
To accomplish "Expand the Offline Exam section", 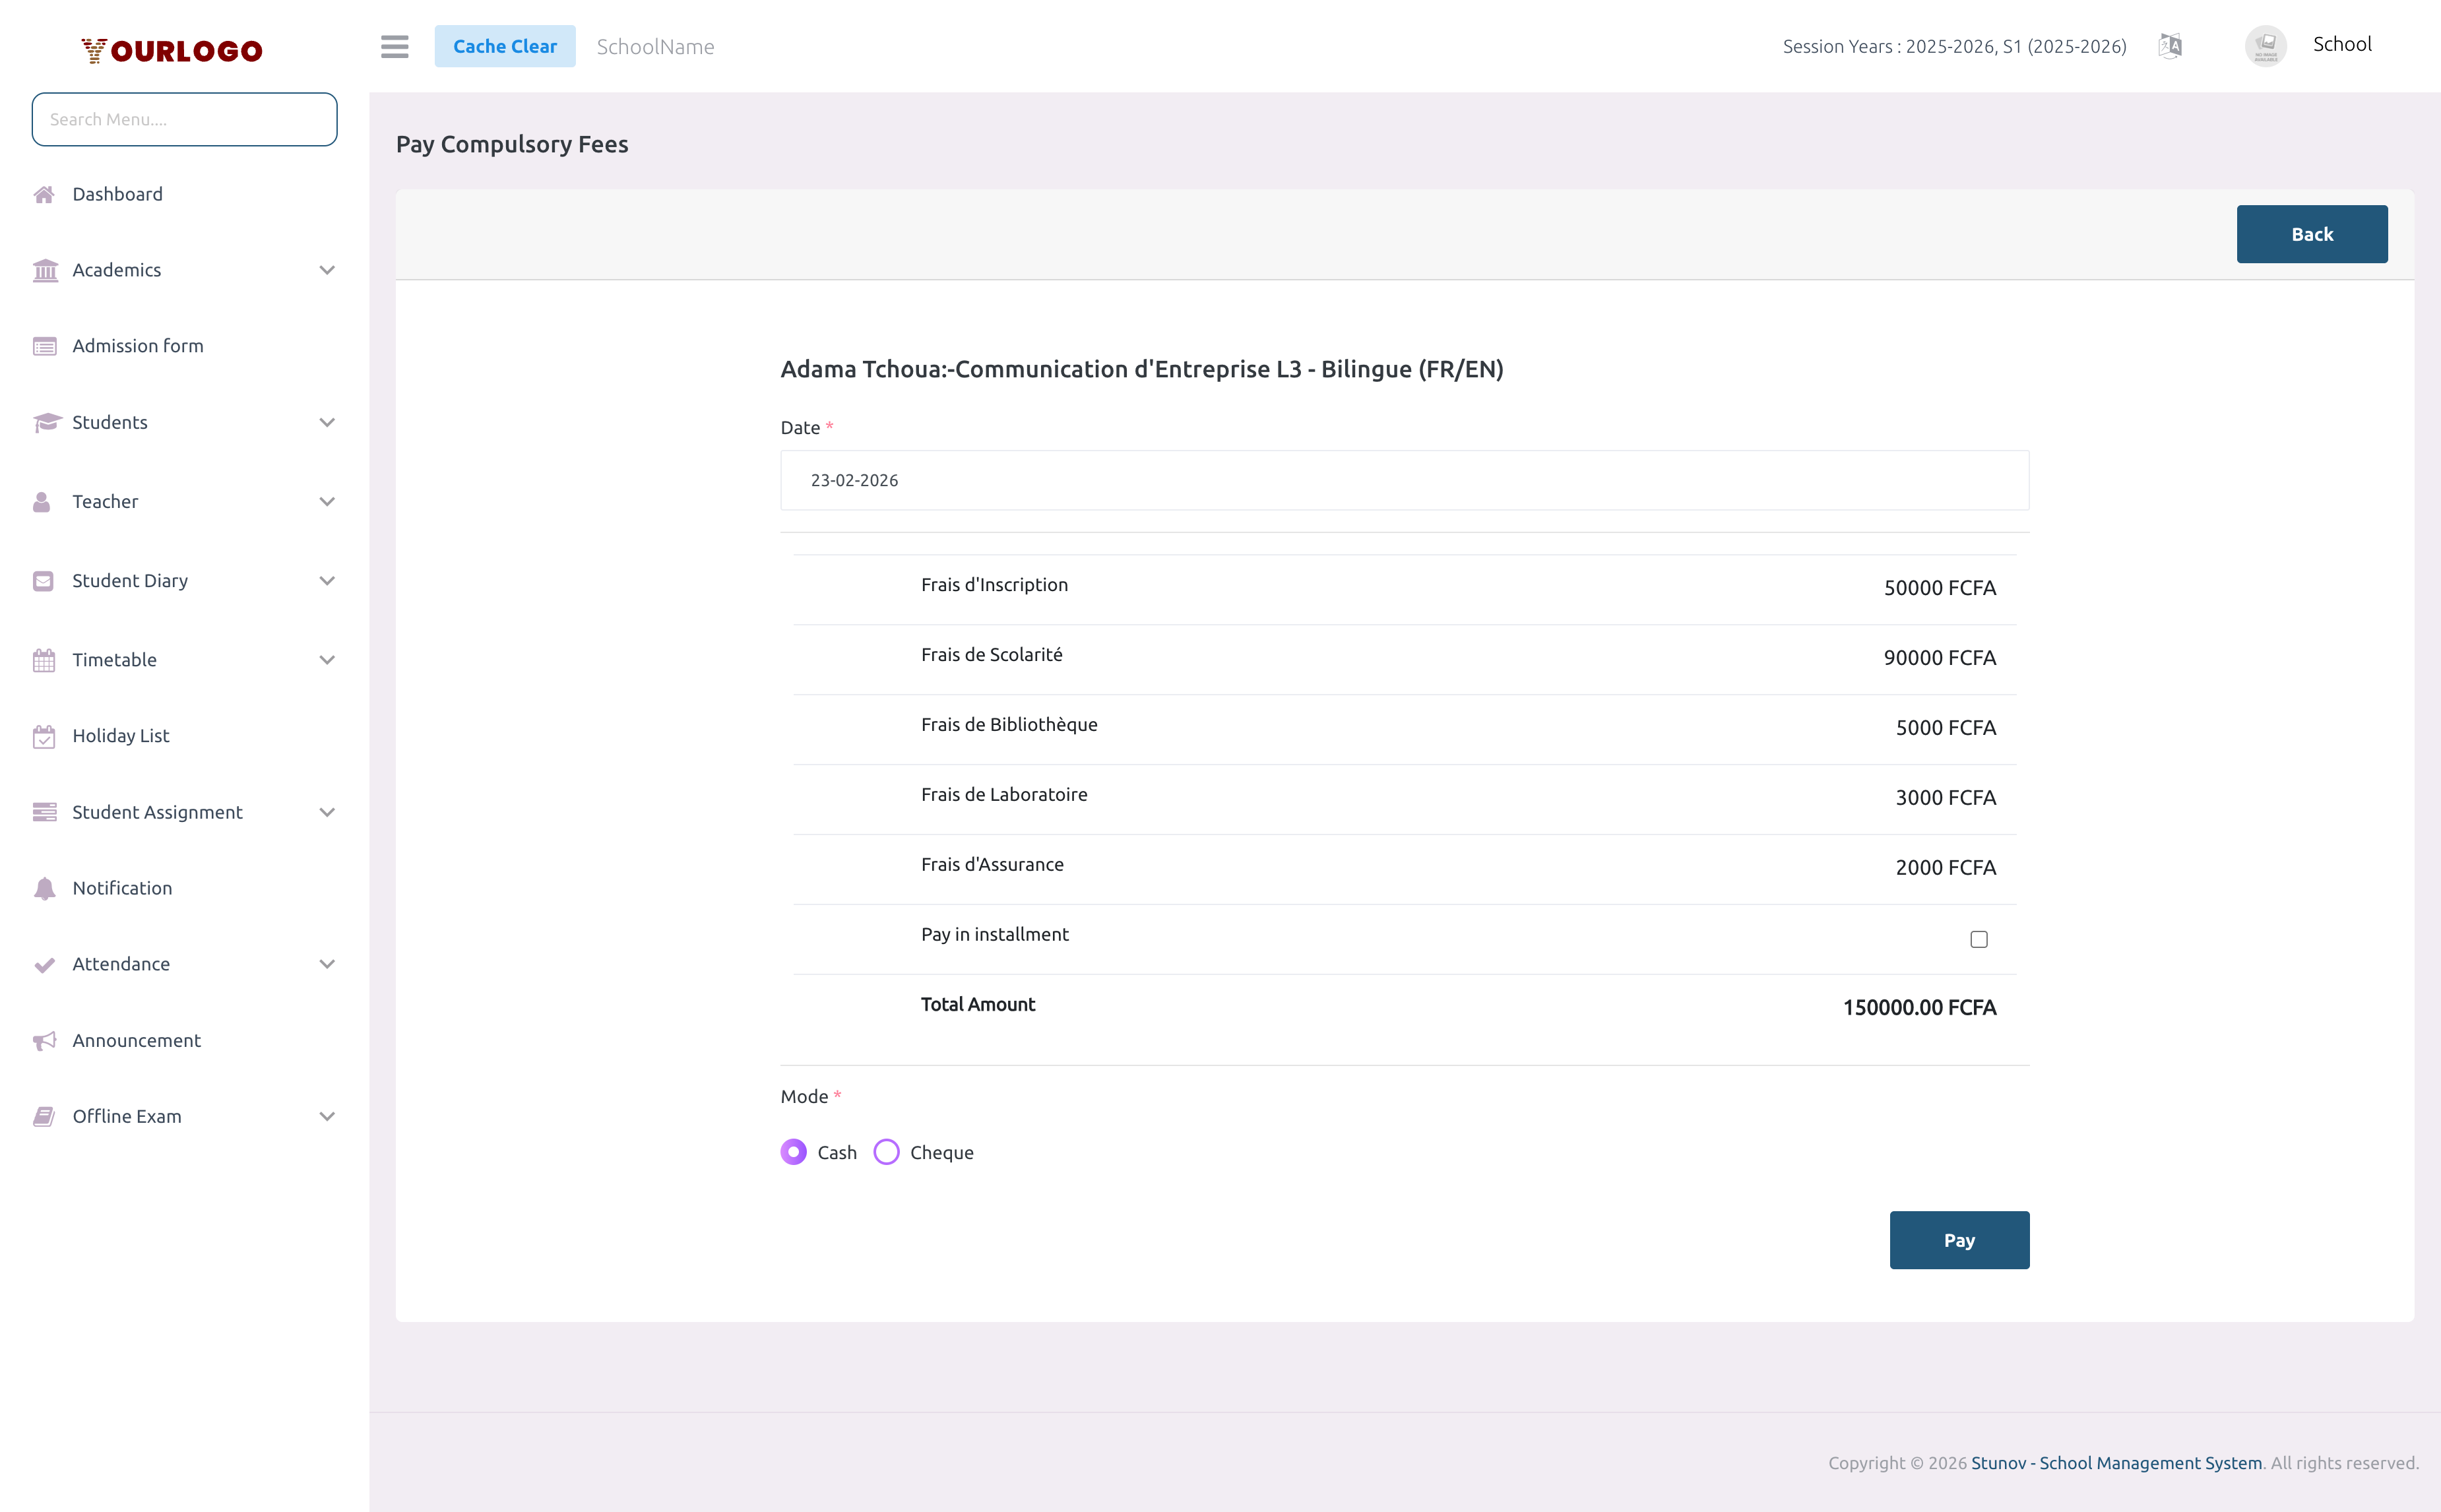I will pos(327,1116).
